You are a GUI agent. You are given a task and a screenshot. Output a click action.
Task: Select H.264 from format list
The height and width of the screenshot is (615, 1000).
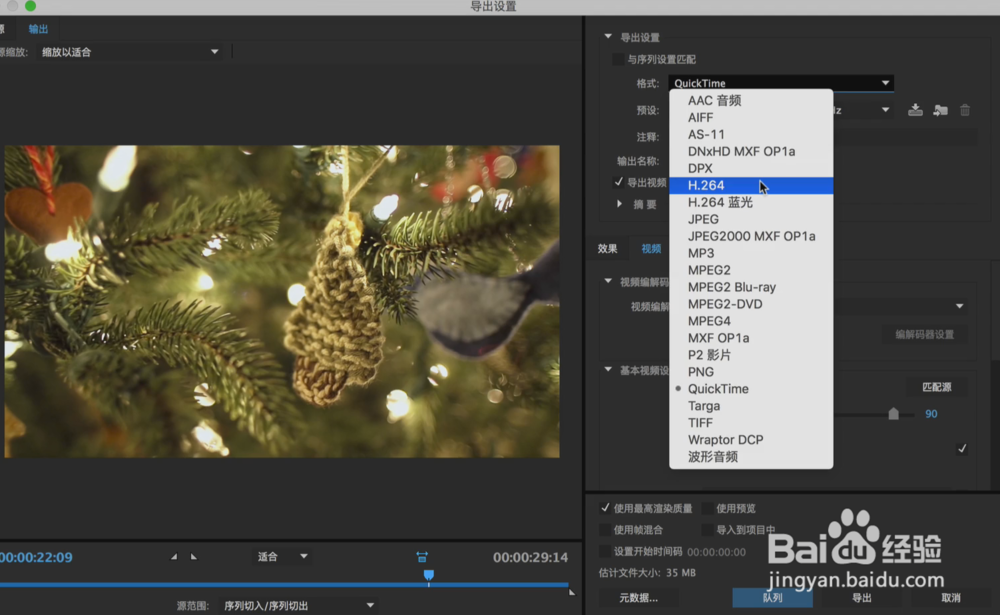click(x=751, y=185)
